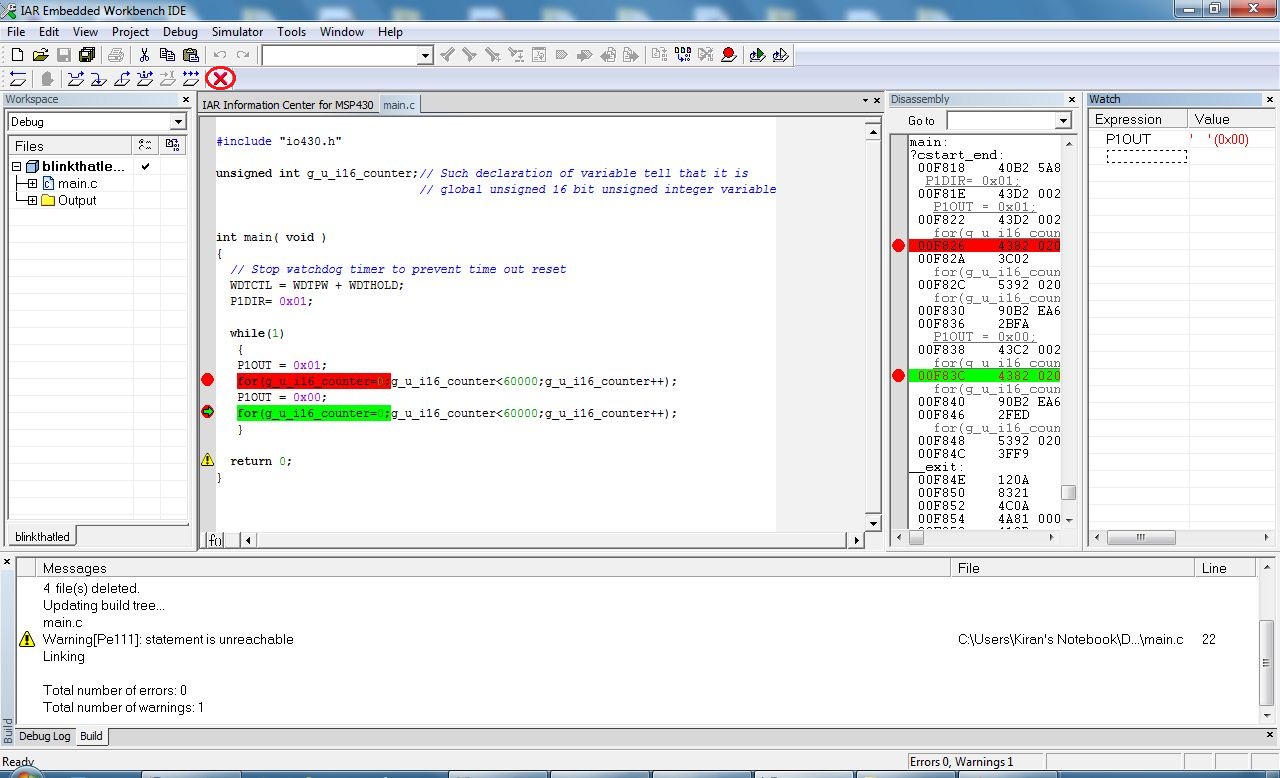Toggle breakpoint on the green current-statement line
Viewport: 1280px width, 778px height.
click(x=207, y=412)
